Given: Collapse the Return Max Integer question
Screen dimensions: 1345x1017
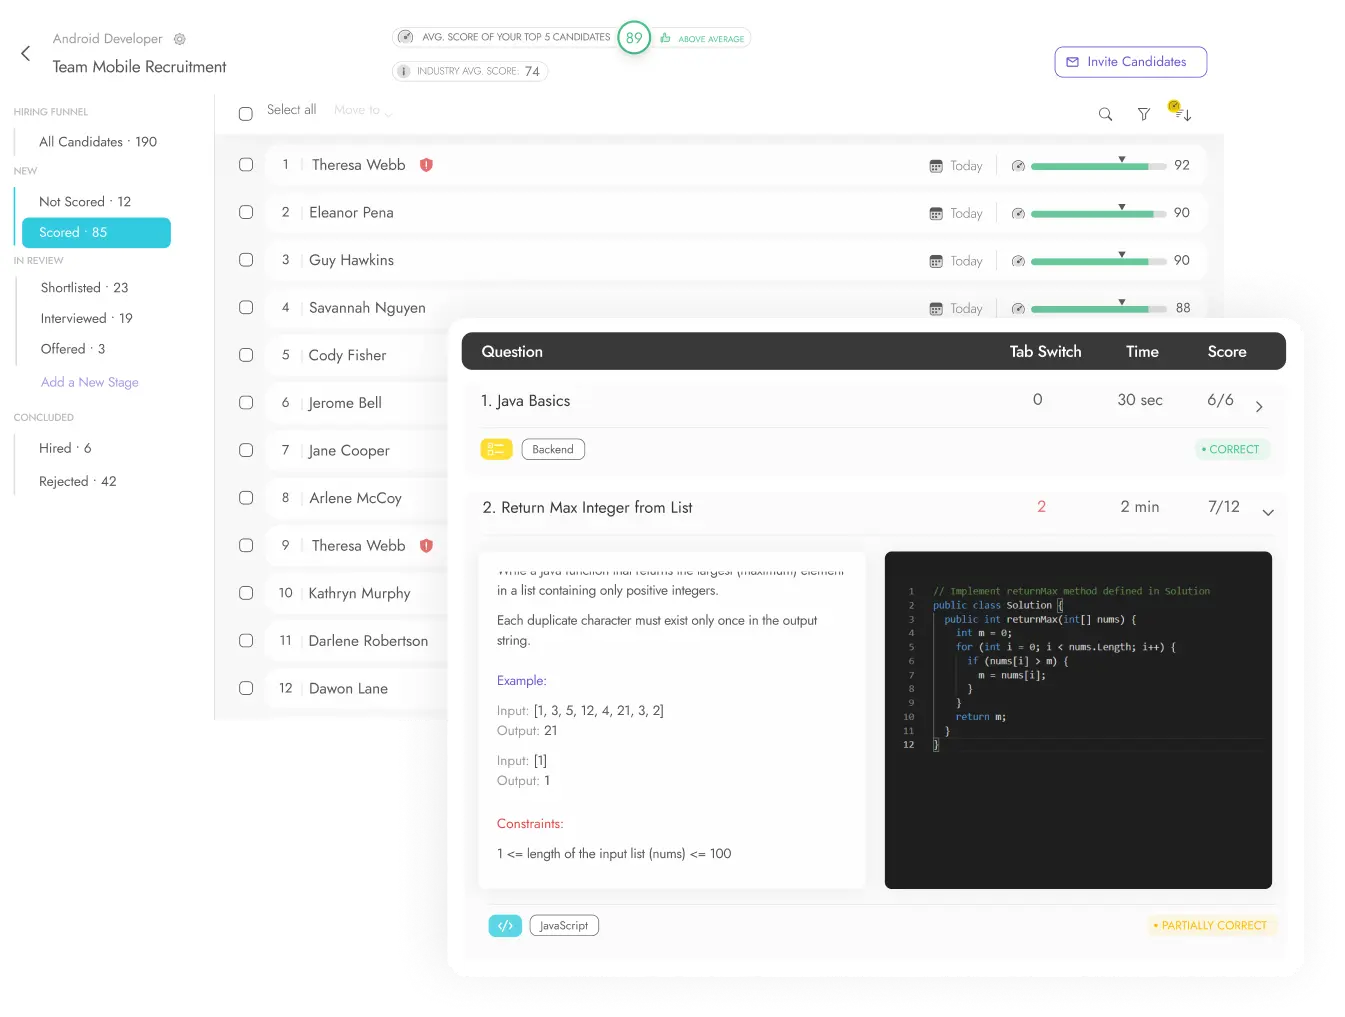Looking at the screenshot, I should [x=1268, y=513].
